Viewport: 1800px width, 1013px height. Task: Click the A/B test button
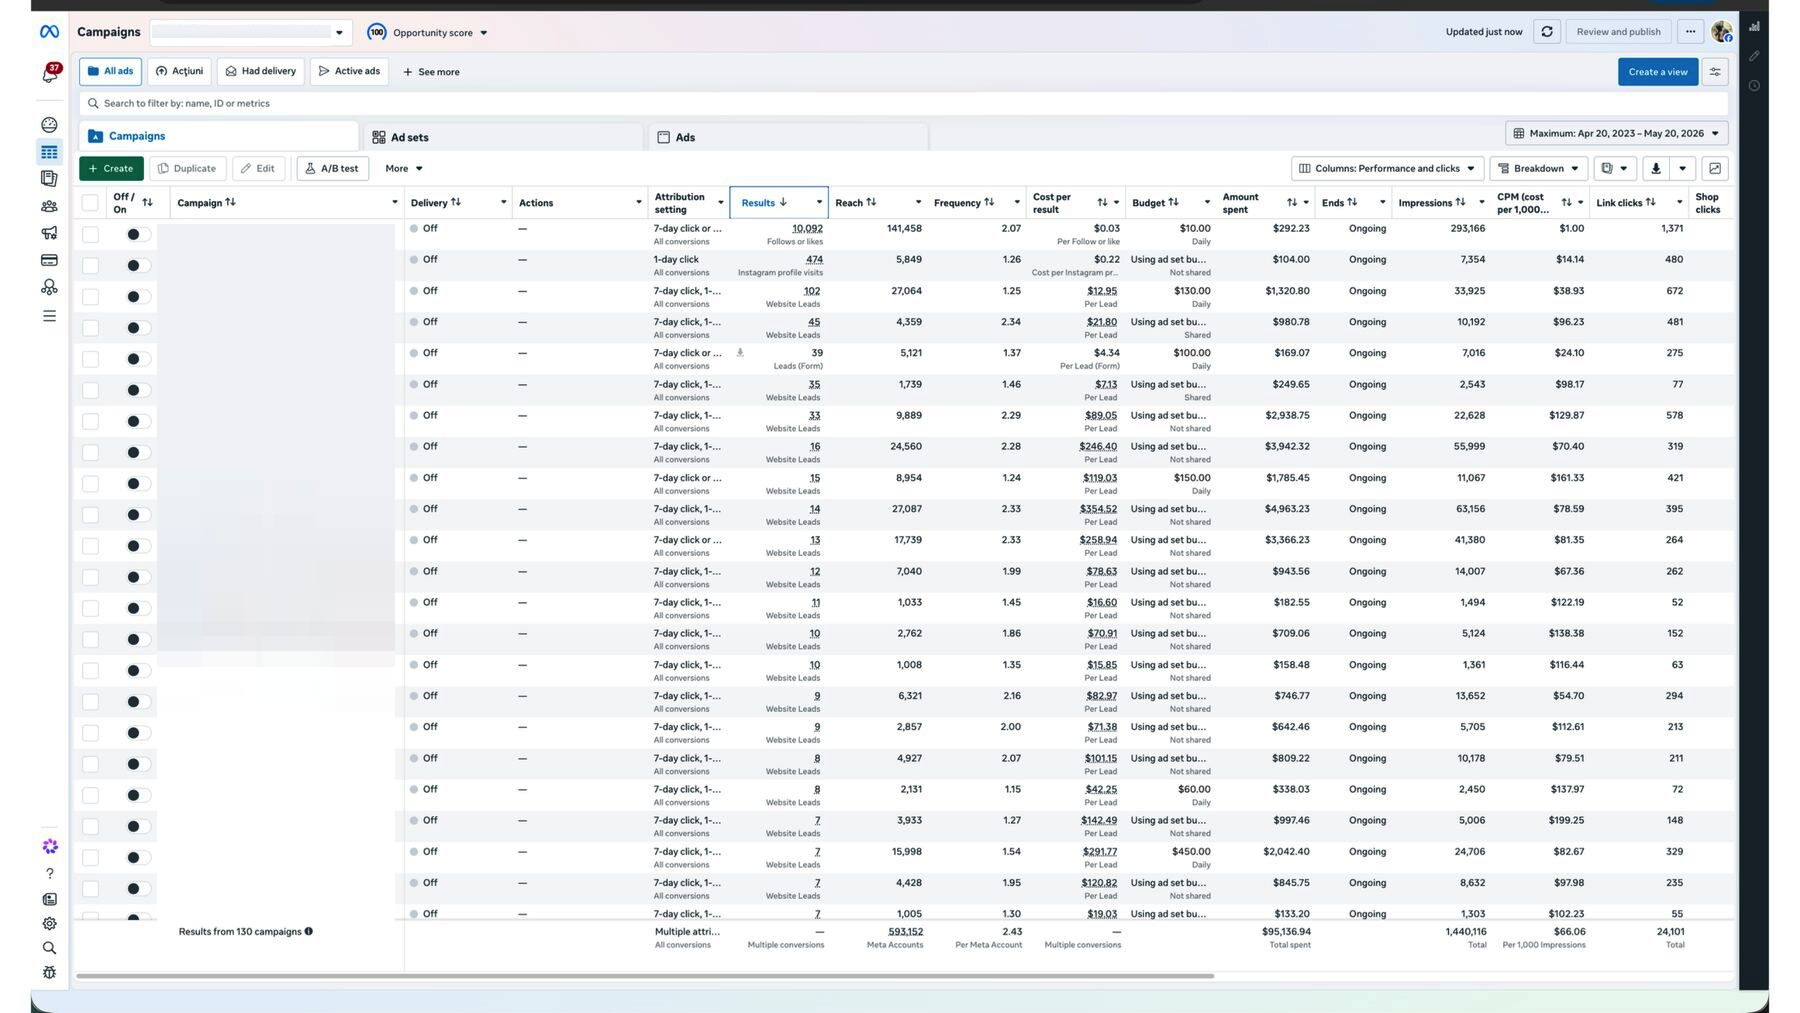click(x=333, y=168)
